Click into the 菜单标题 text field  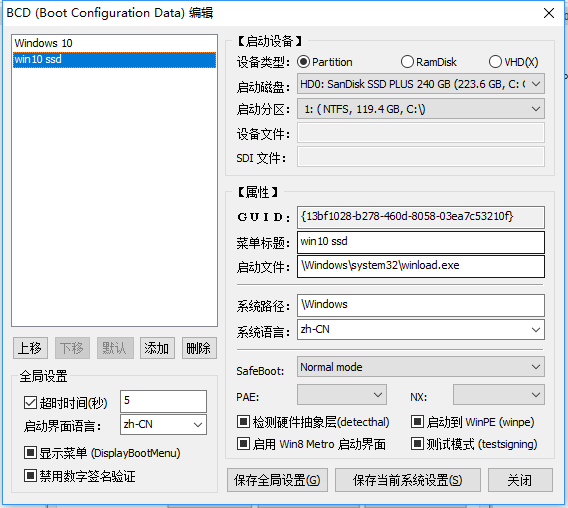pos(421,242)
